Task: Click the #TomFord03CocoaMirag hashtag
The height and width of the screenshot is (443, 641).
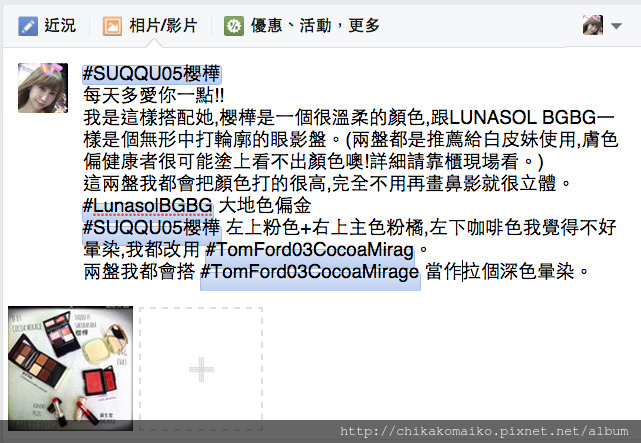Action: tap(309, 249)
